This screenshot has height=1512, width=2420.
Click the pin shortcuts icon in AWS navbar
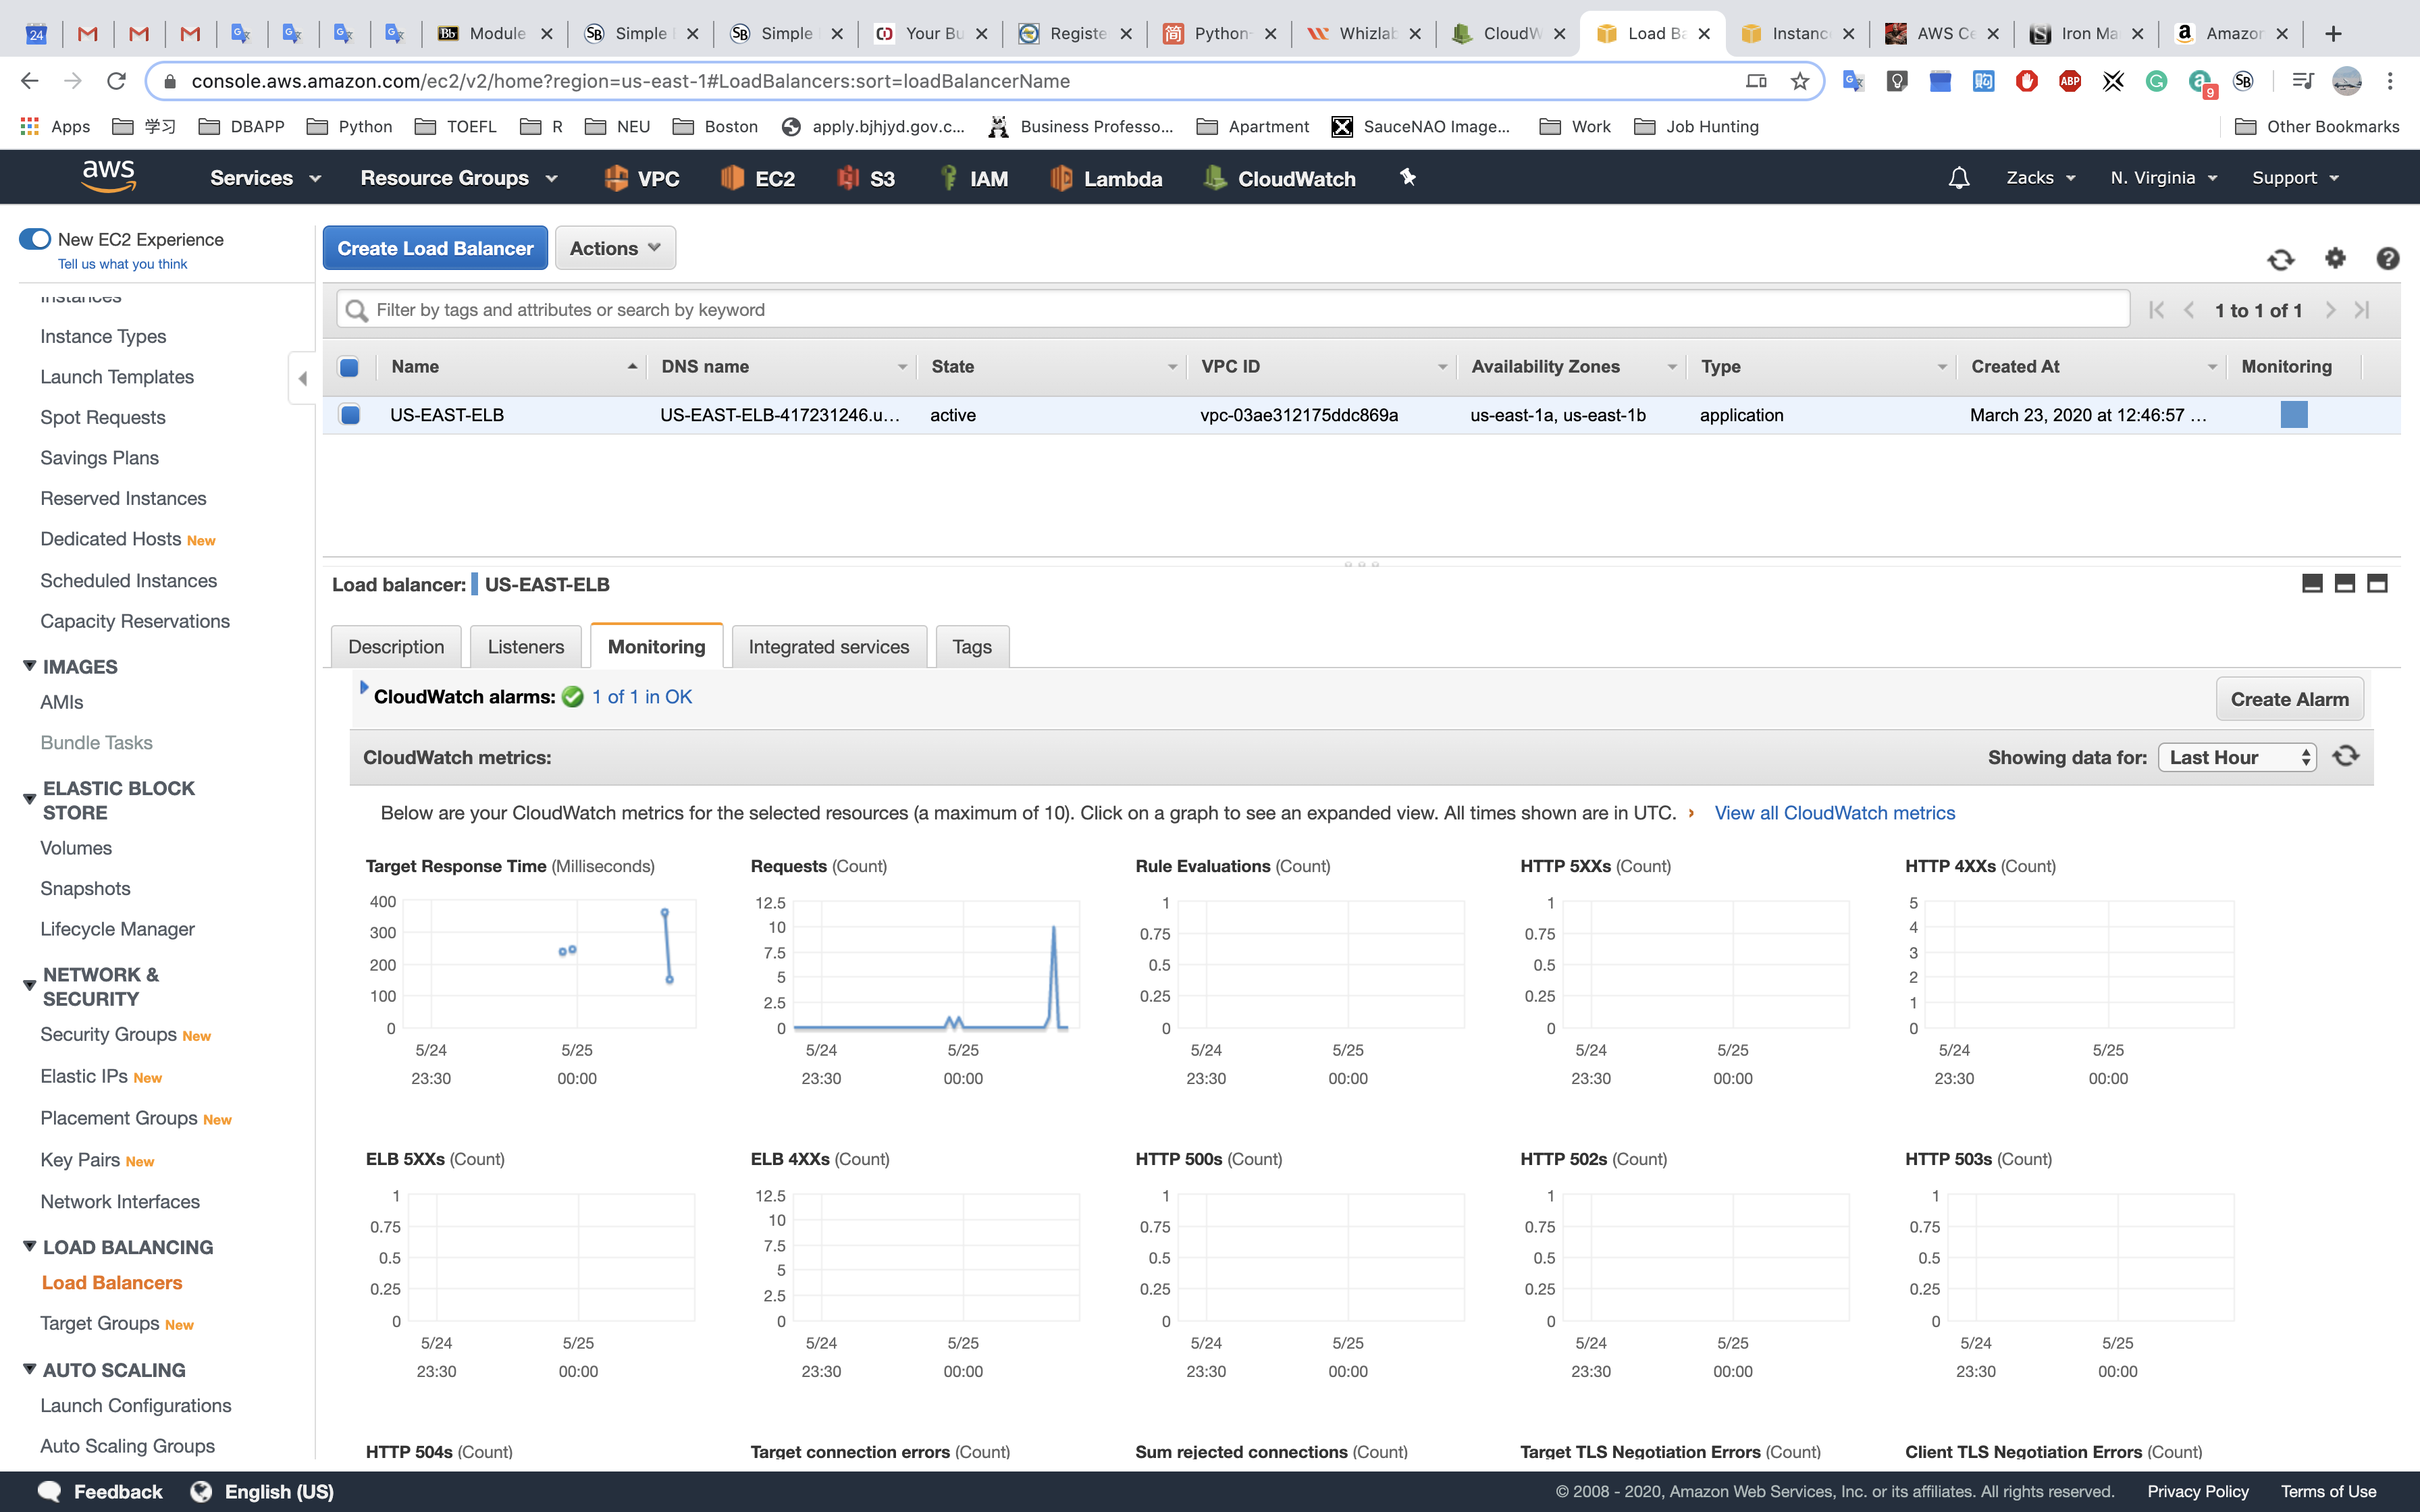[x=1408, y=178]
